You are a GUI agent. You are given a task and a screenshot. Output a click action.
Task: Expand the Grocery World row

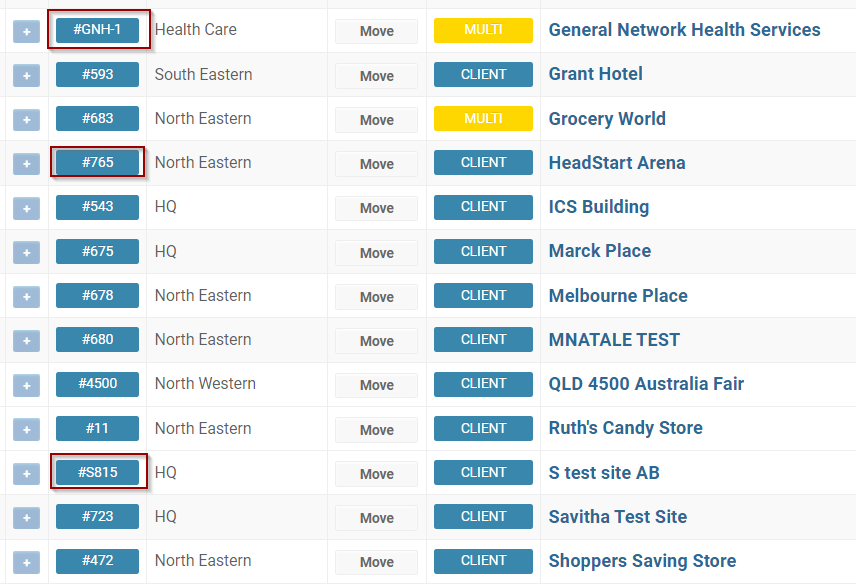[26, 120]
